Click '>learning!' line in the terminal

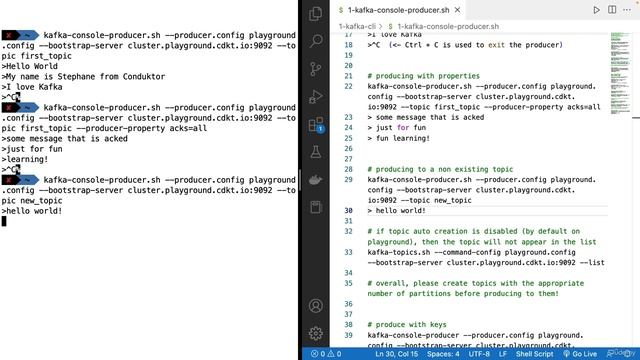click(x=24, y=159)
